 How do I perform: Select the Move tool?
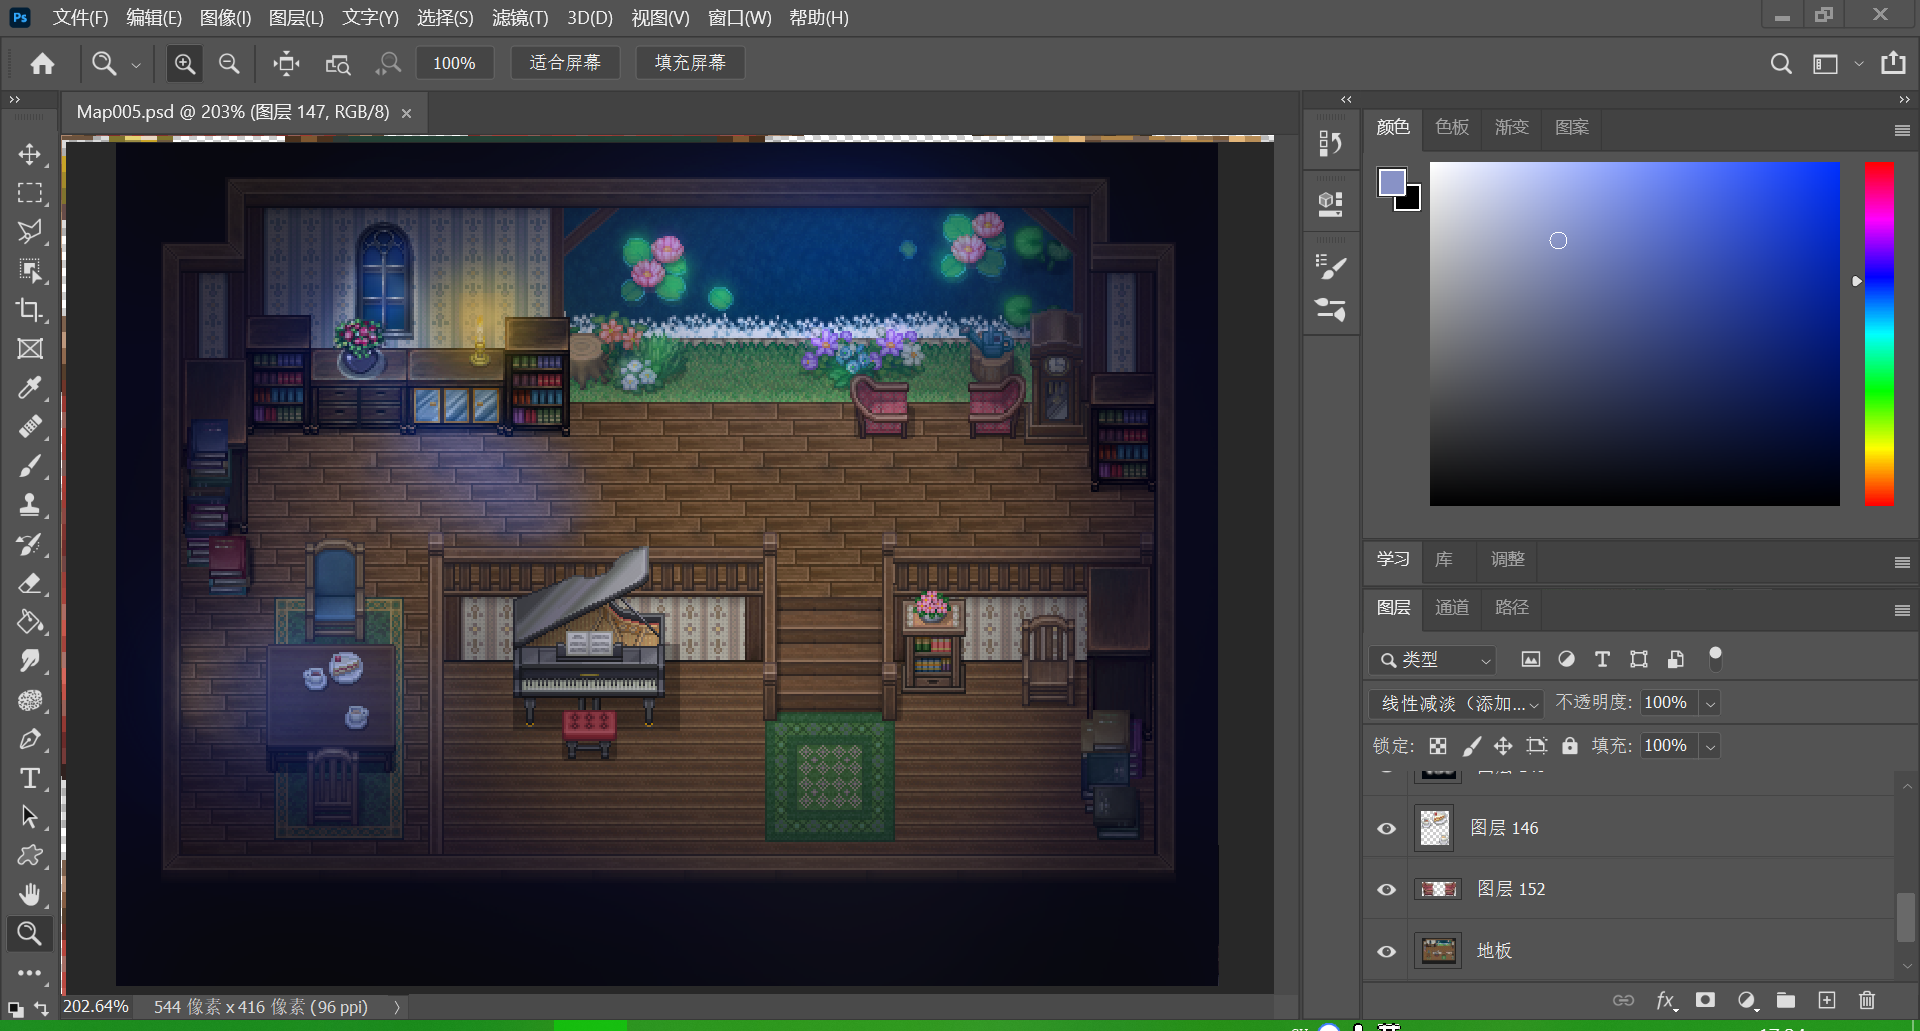coord(30,154)
